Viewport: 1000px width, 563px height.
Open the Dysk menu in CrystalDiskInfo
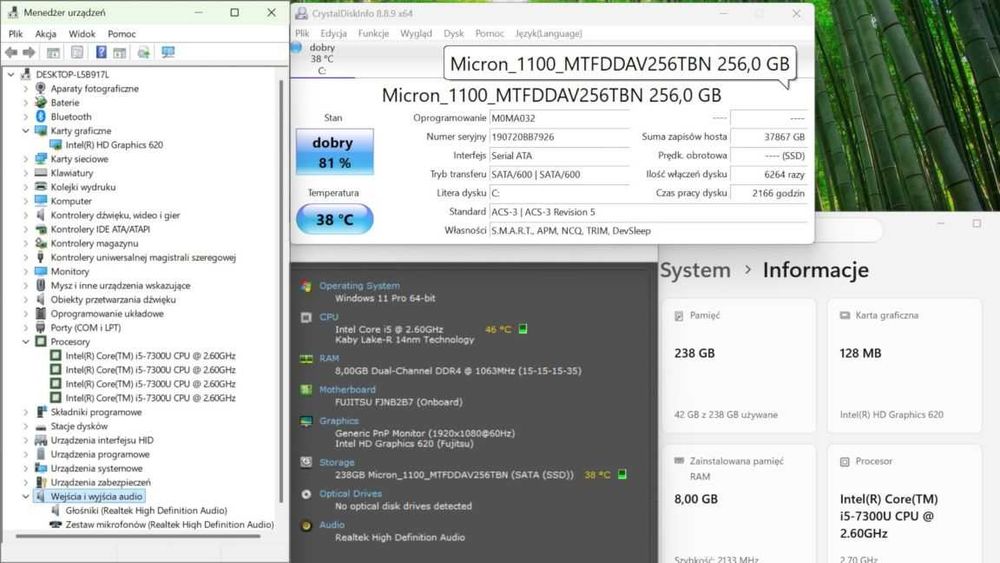pyautogui.click(x=453, y=33)
